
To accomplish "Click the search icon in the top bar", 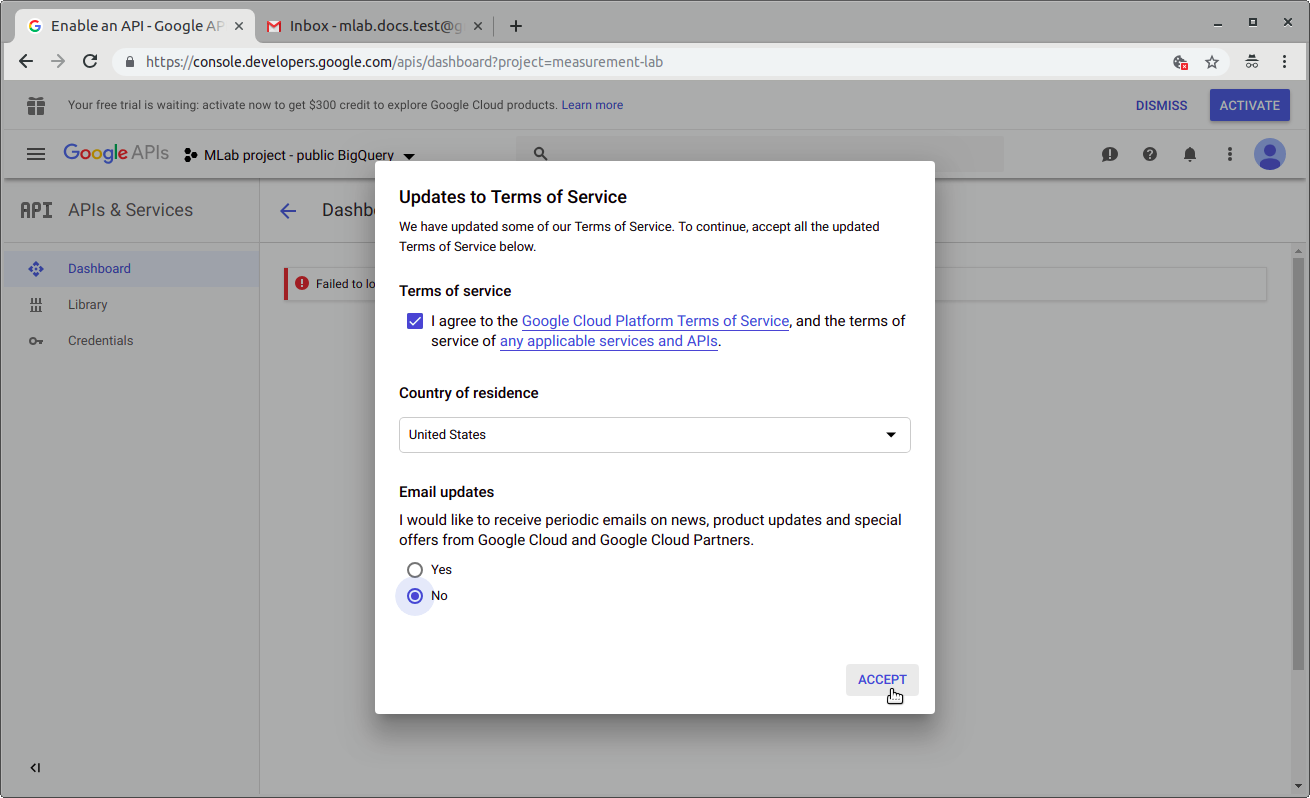I will 540,153.
